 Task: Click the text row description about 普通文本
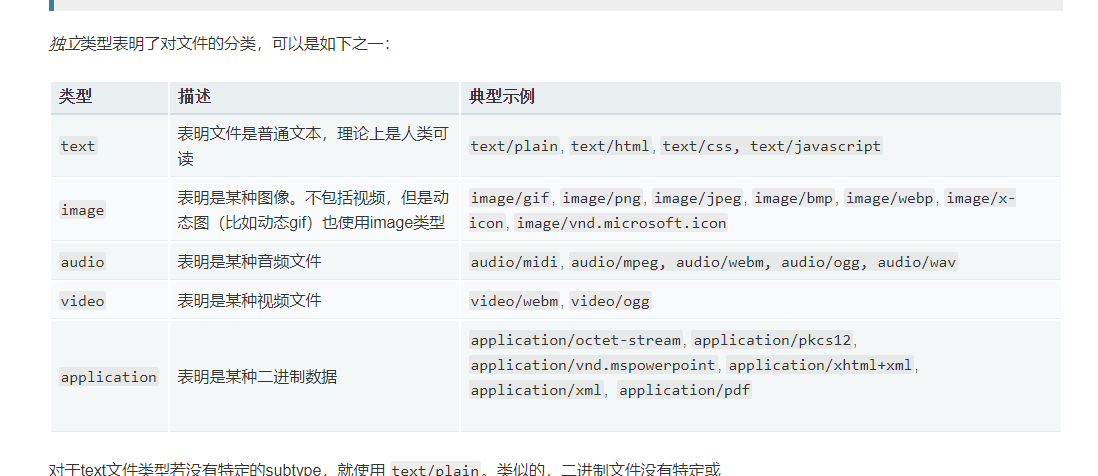[313, 146]
